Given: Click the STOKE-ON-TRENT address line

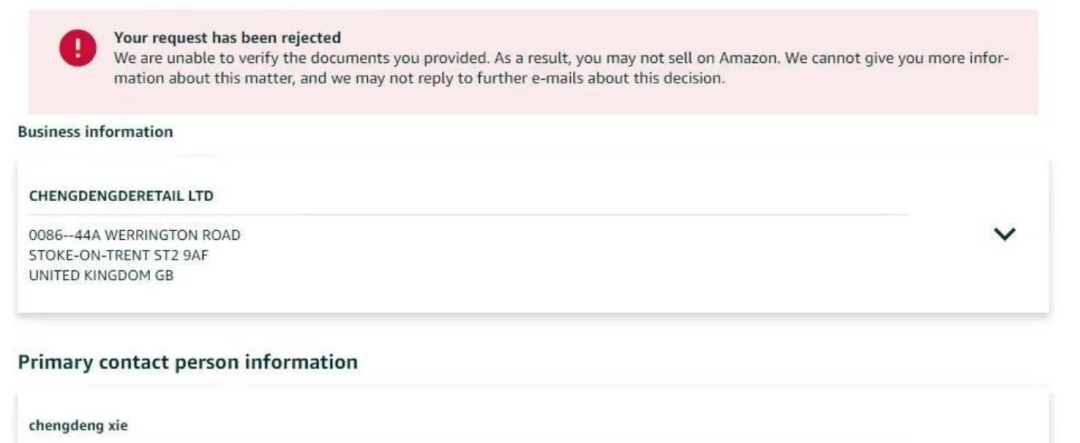Looking at the screenshot, I should pyautogui.click(x=118, y=256).
